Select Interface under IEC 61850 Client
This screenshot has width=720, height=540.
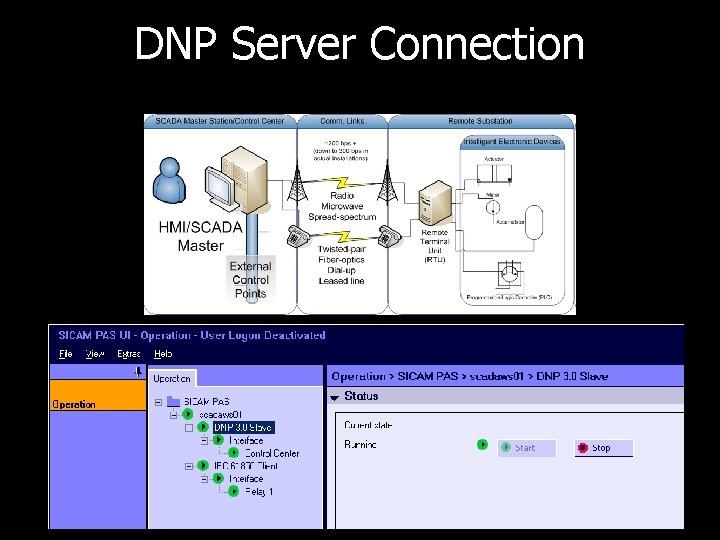coord(246,478)
